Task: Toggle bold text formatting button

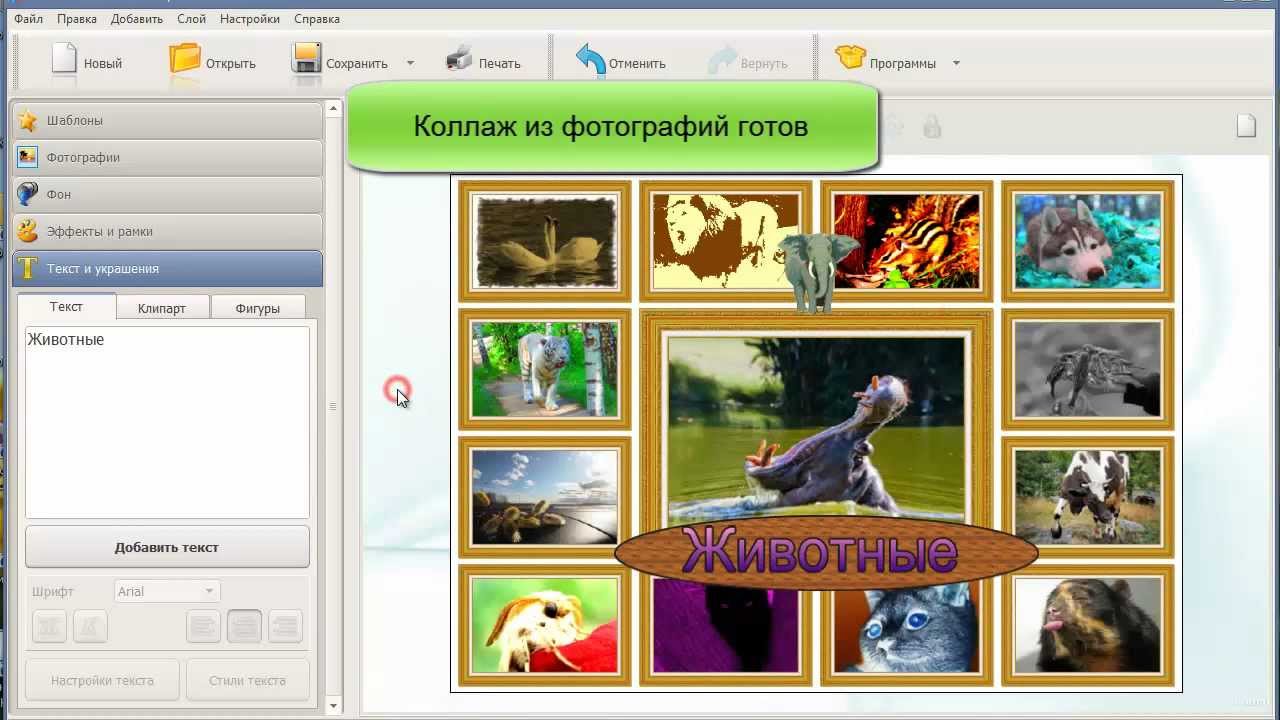Action: point(49,626)
